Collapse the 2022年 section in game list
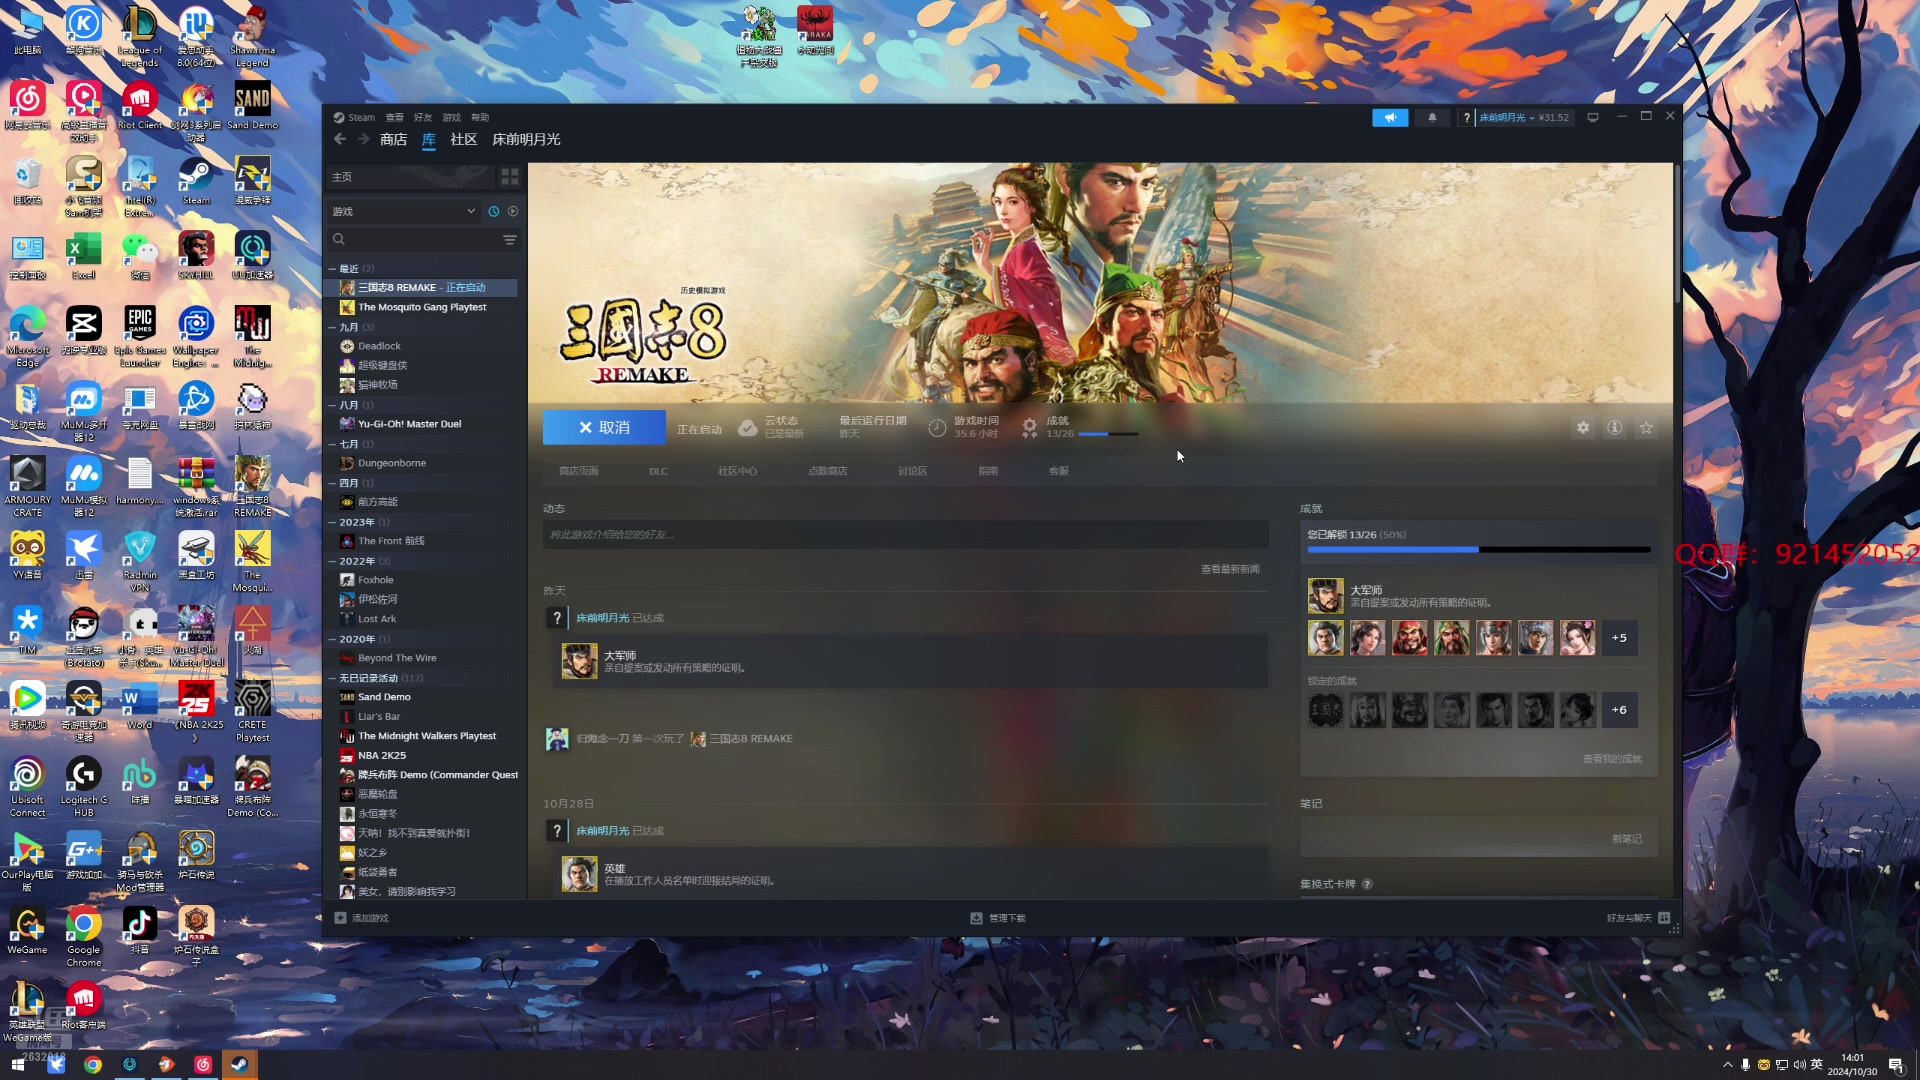 [x=333, y=561]
